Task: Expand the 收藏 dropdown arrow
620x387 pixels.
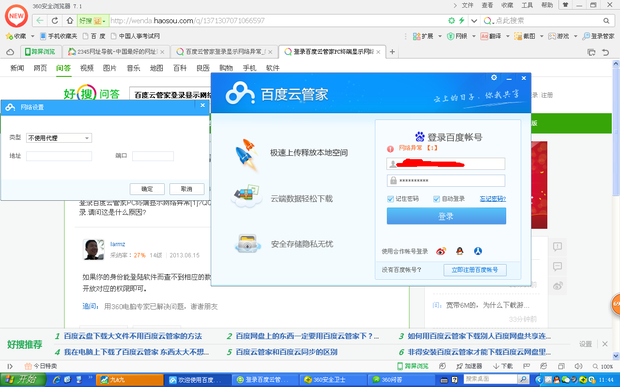Action: click(x=32, y=36)
